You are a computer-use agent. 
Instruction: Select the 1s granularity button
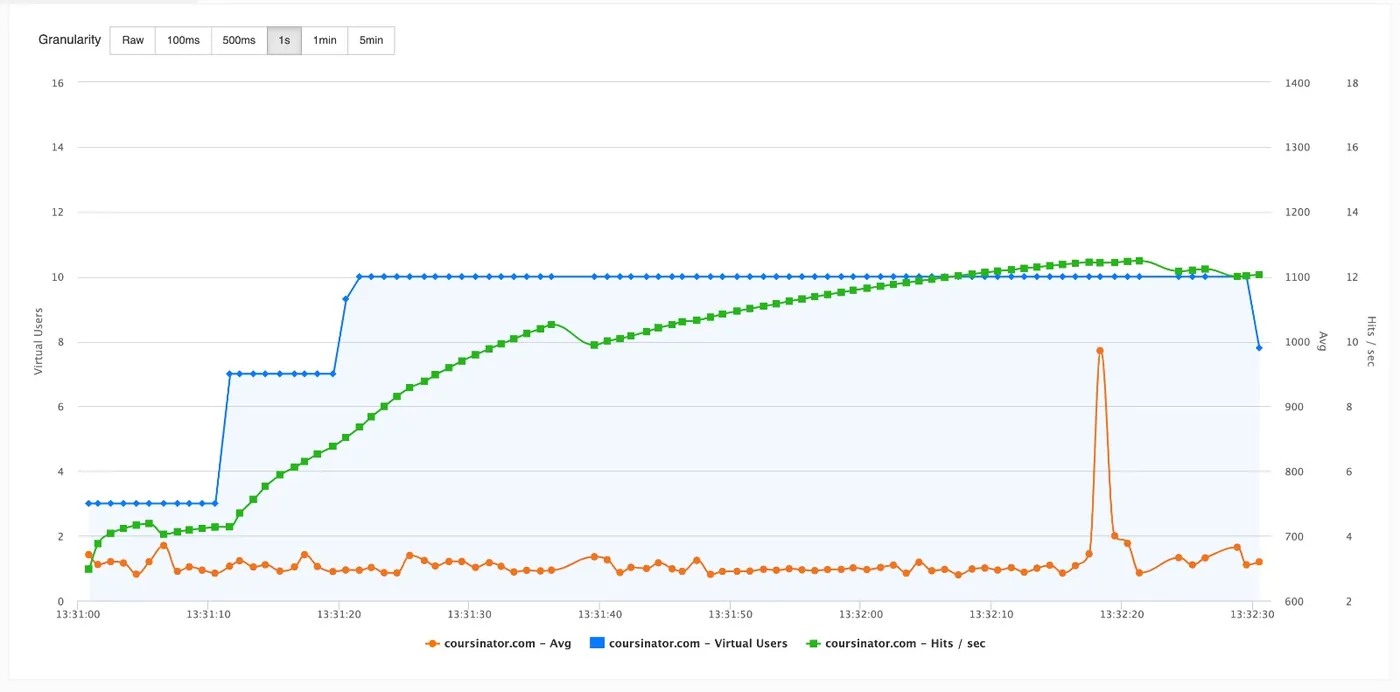pos(284,40)
